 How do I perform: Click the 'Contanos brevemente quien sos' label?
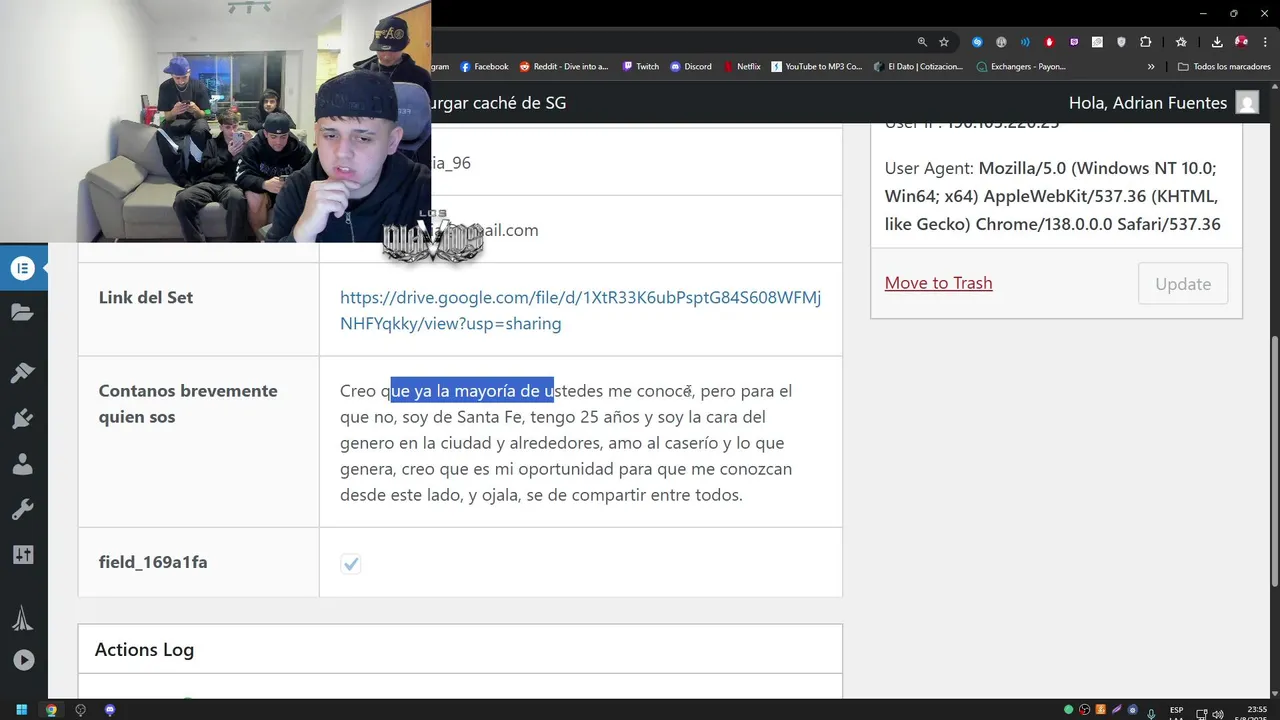(x=188, y=404)
